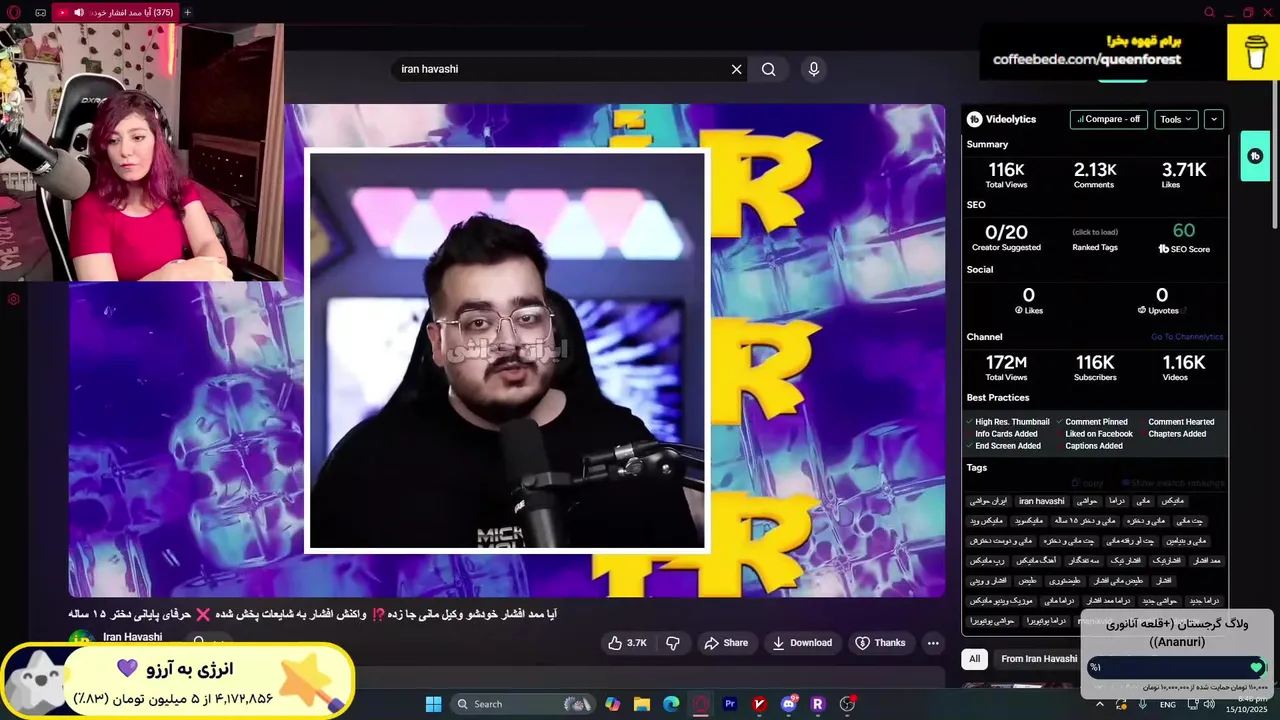Open the red V app in taskbar

coord(760,704)
